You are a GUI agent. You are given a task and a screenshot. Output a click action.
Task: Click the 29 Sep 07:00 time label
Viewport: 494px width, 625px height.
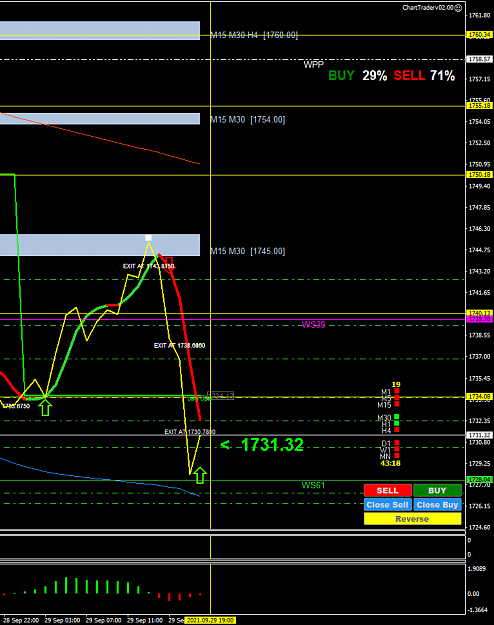tap(104, 620)
